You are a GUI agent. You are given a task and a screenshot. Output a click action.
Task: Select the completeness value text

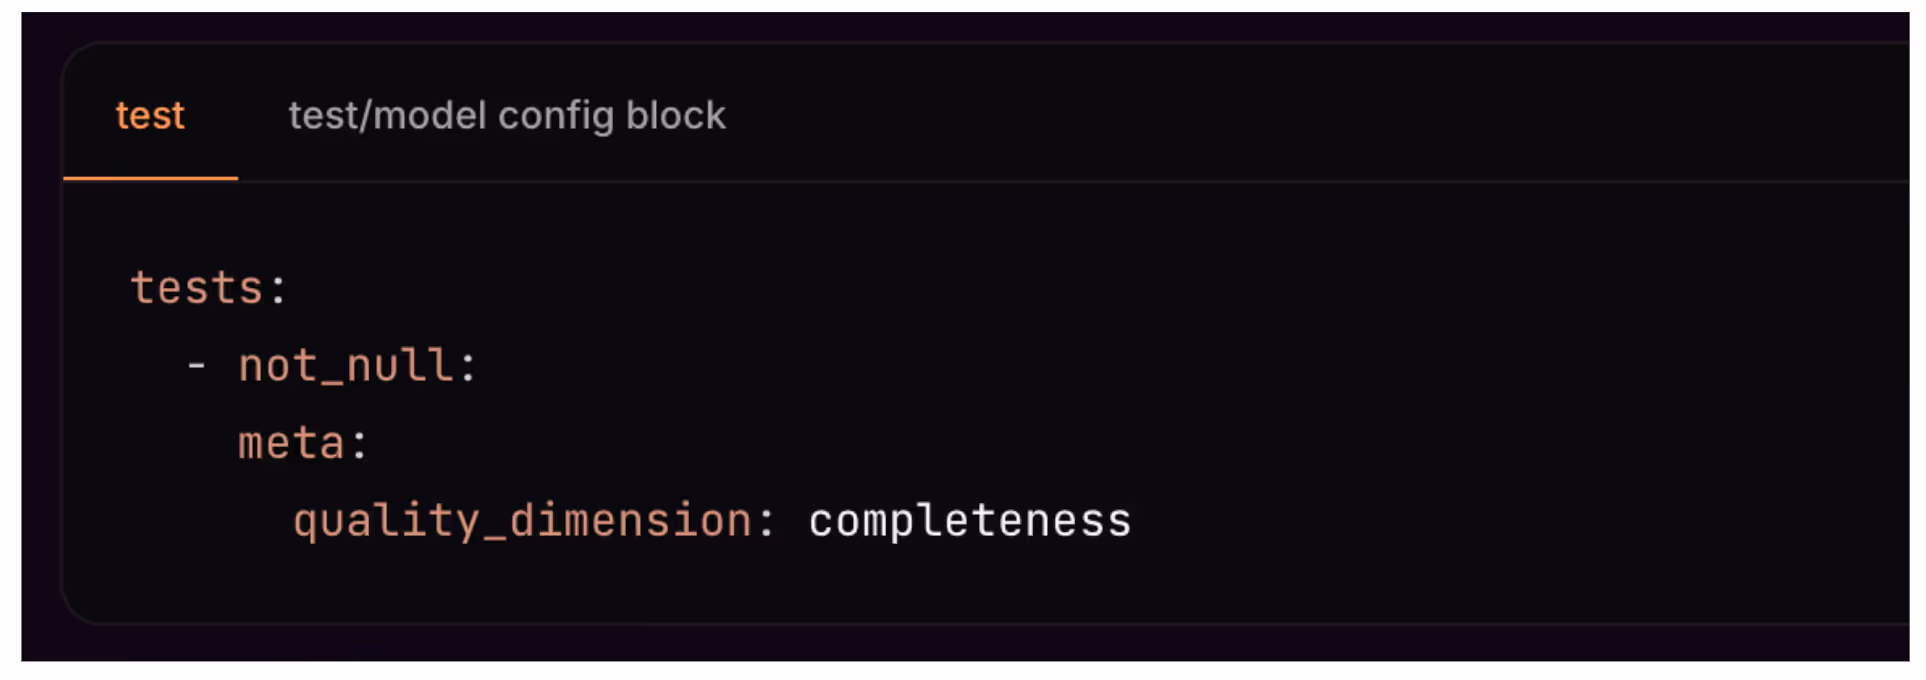pos(968,519)
